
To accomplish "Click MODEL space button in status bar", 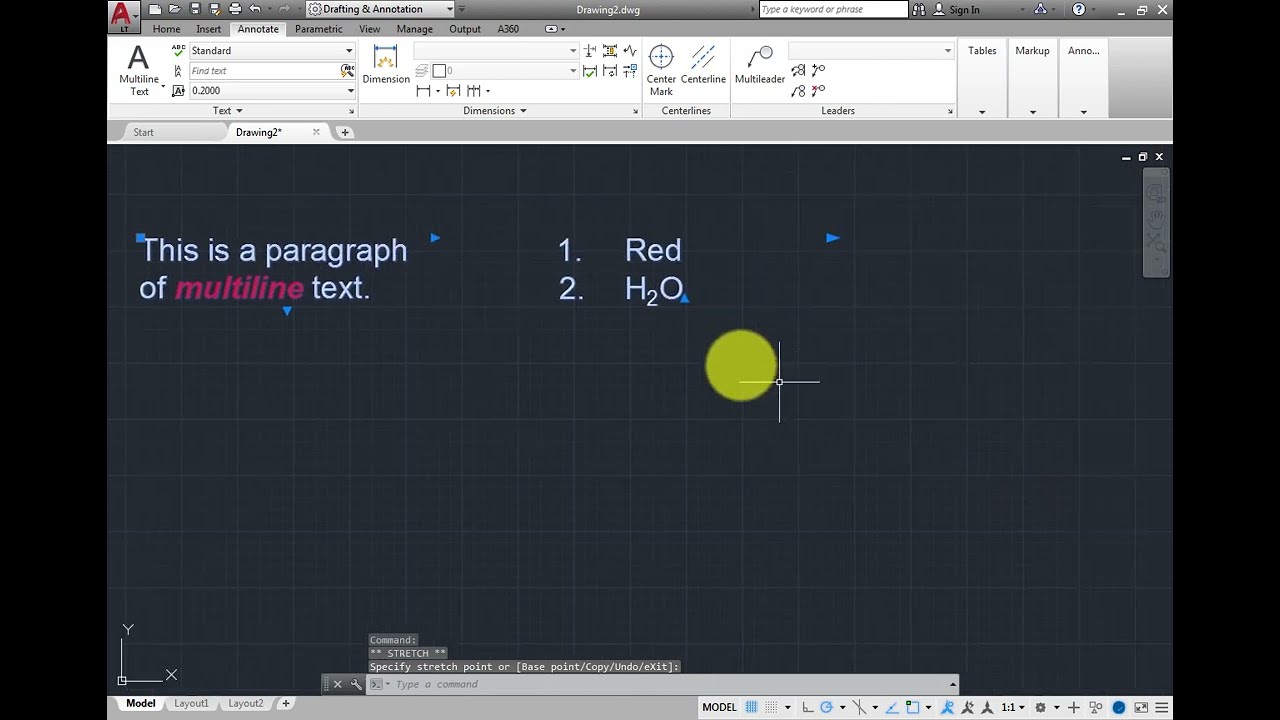I will pos(719,707).
